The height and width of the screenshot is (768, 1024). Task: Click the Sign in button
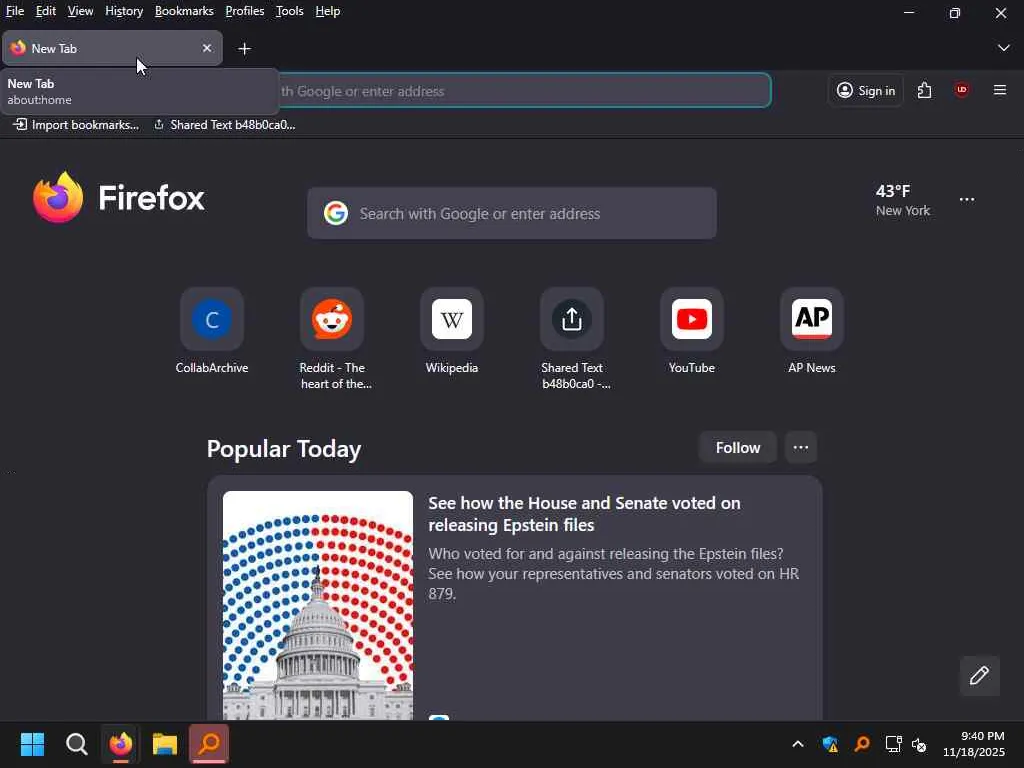pos(866,90)
